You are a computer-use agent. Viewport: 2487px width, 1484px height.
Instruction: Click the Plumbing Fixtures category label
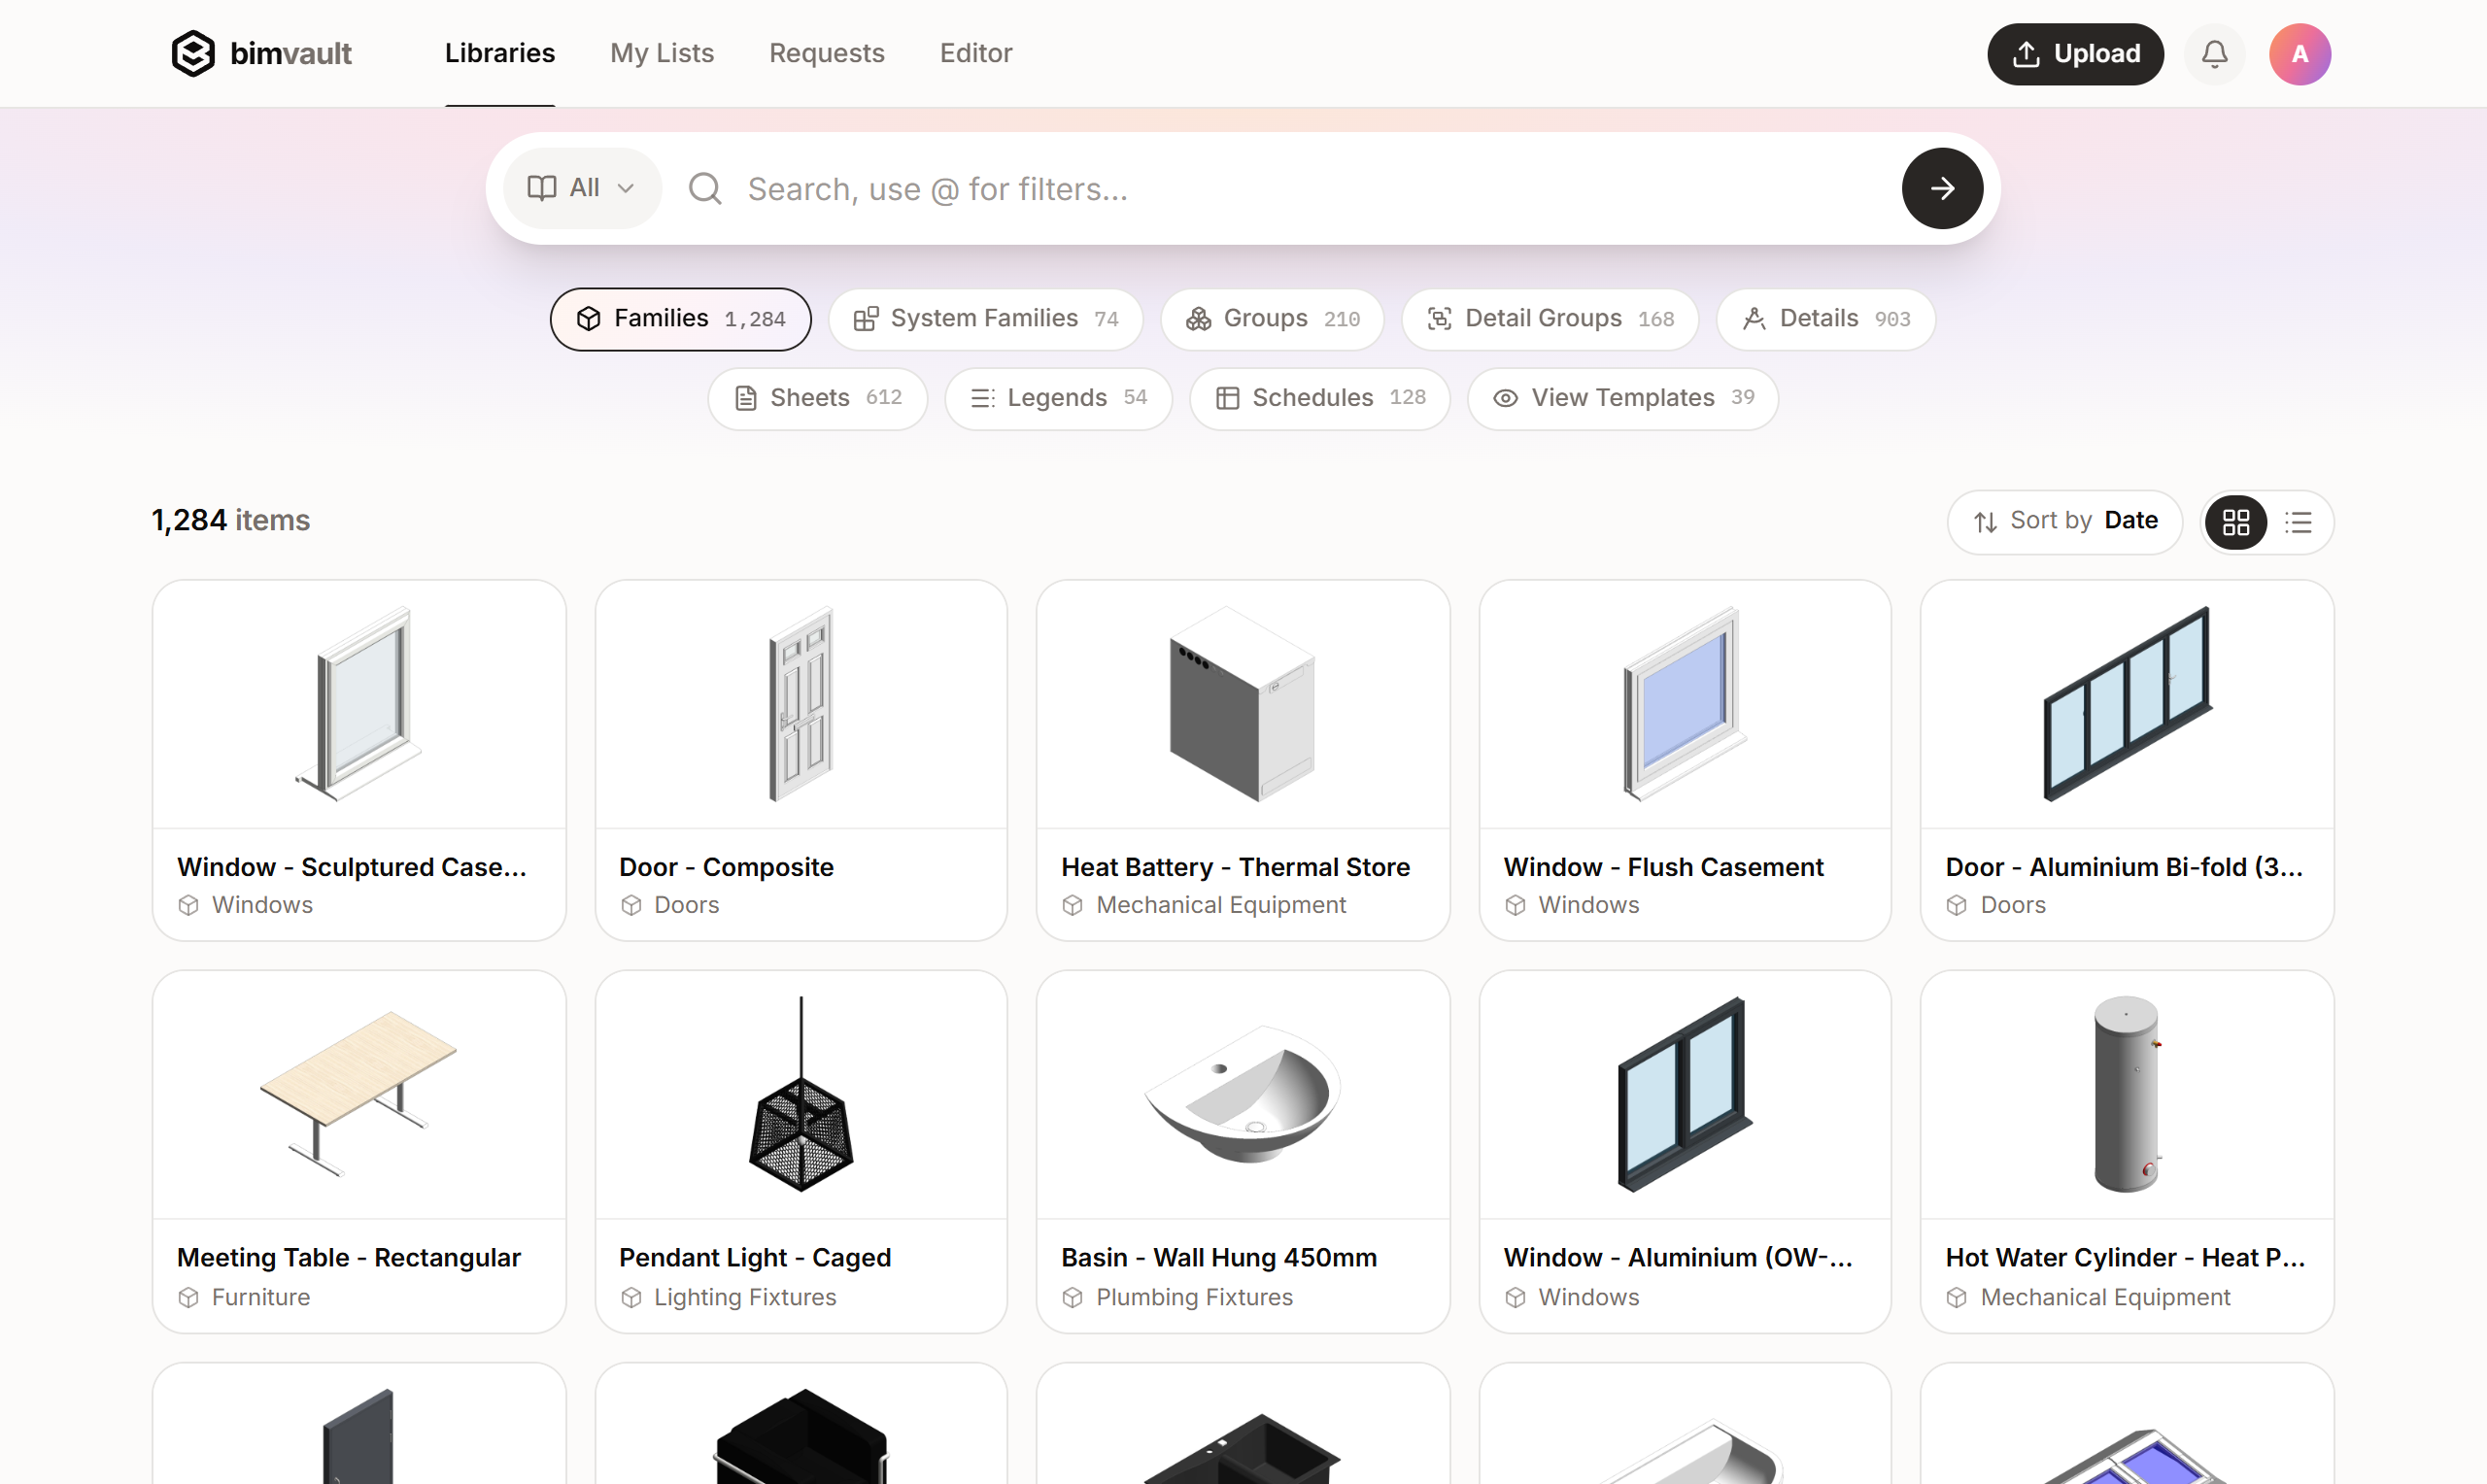coord(1194,1297)
